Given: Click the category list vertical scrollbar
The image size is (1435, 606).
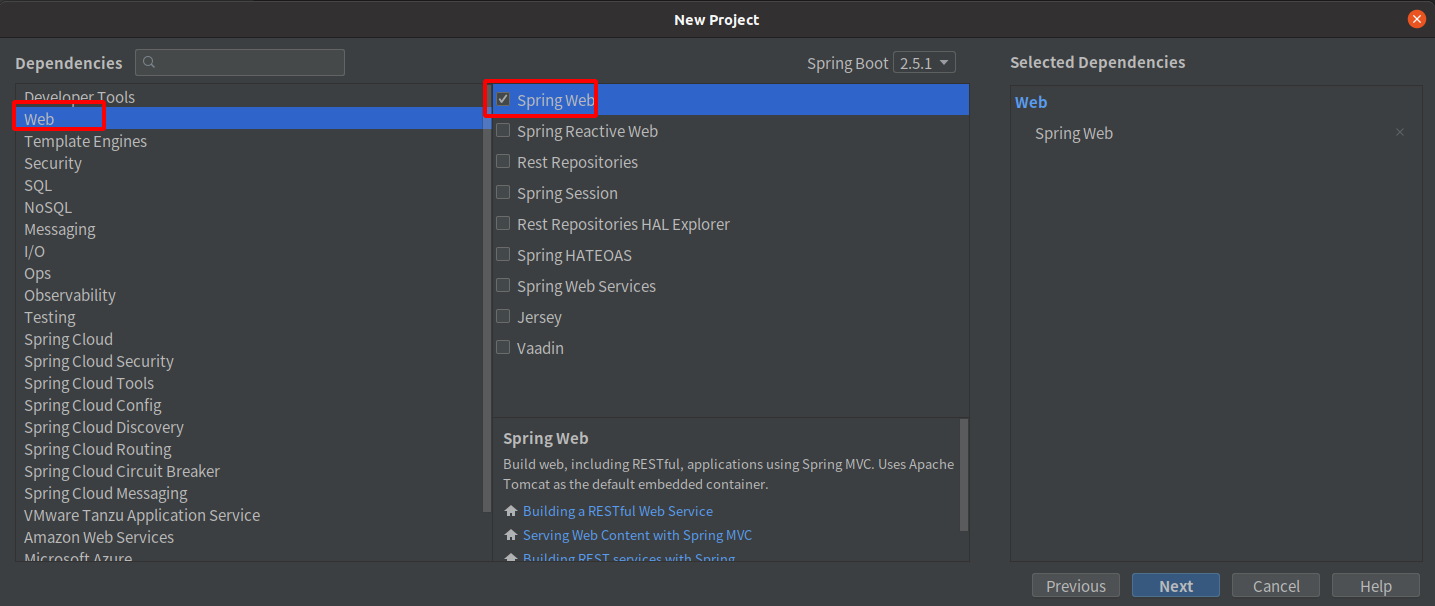Looking at the screenshot, I should pyautogui.click(x=487, y=300).
